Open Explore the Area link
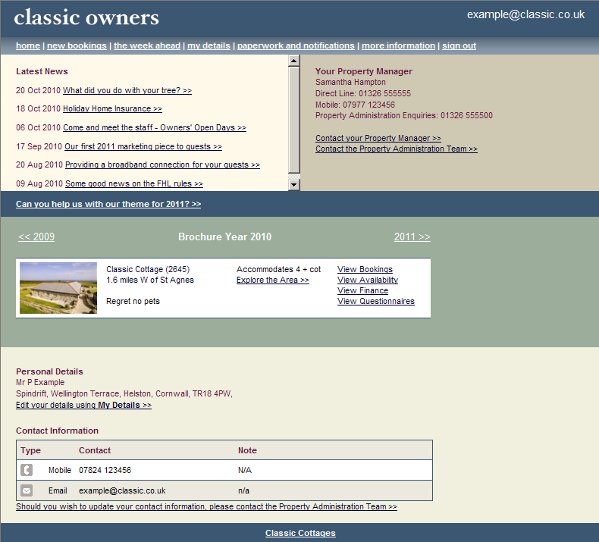This screenshot has height=542, width=599. 273,280
